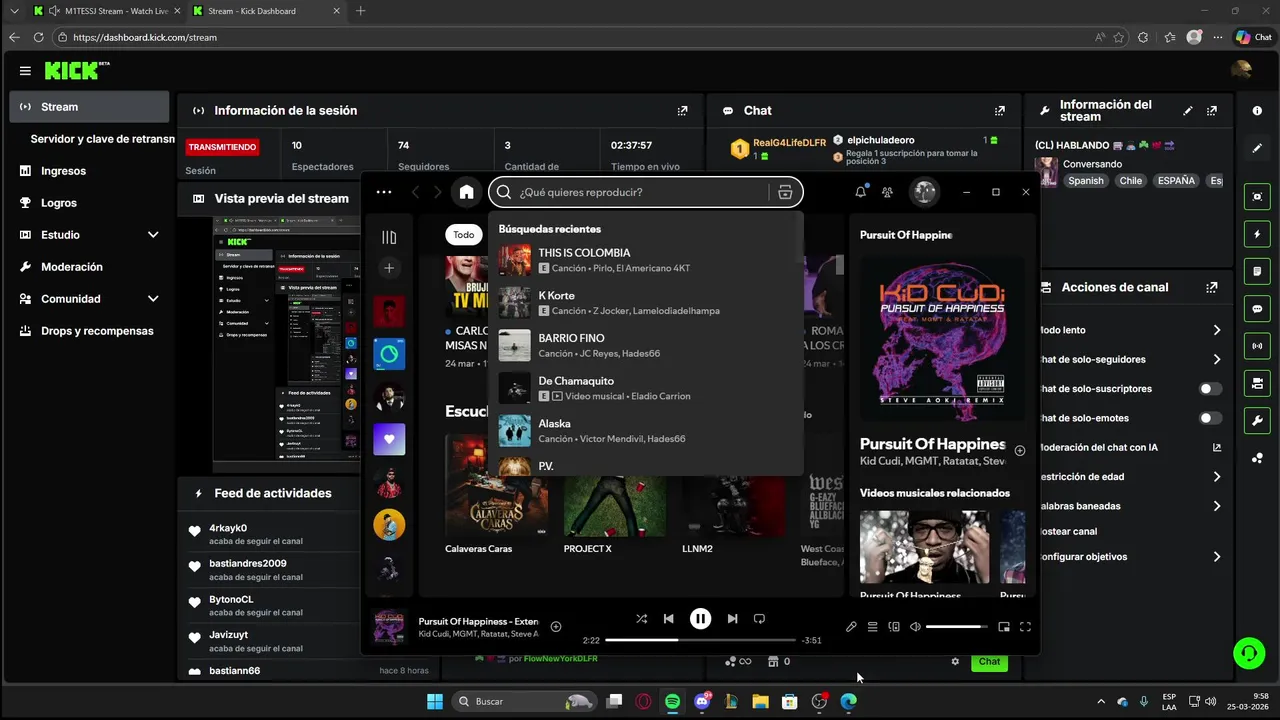Add Pursuit Of Happiness from Now Playing panel
This screenshot has height=720, width=1280.
click(1020, 451)
